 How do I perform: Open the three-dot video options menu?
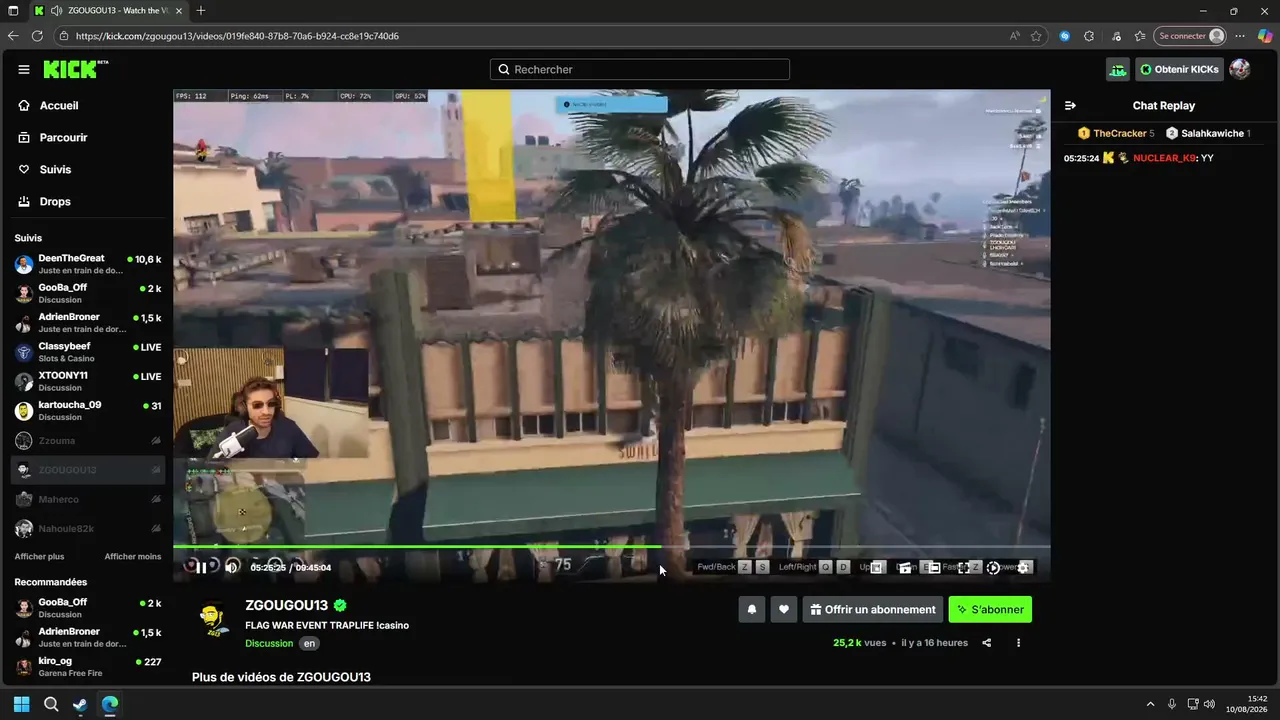point(1018,643)
